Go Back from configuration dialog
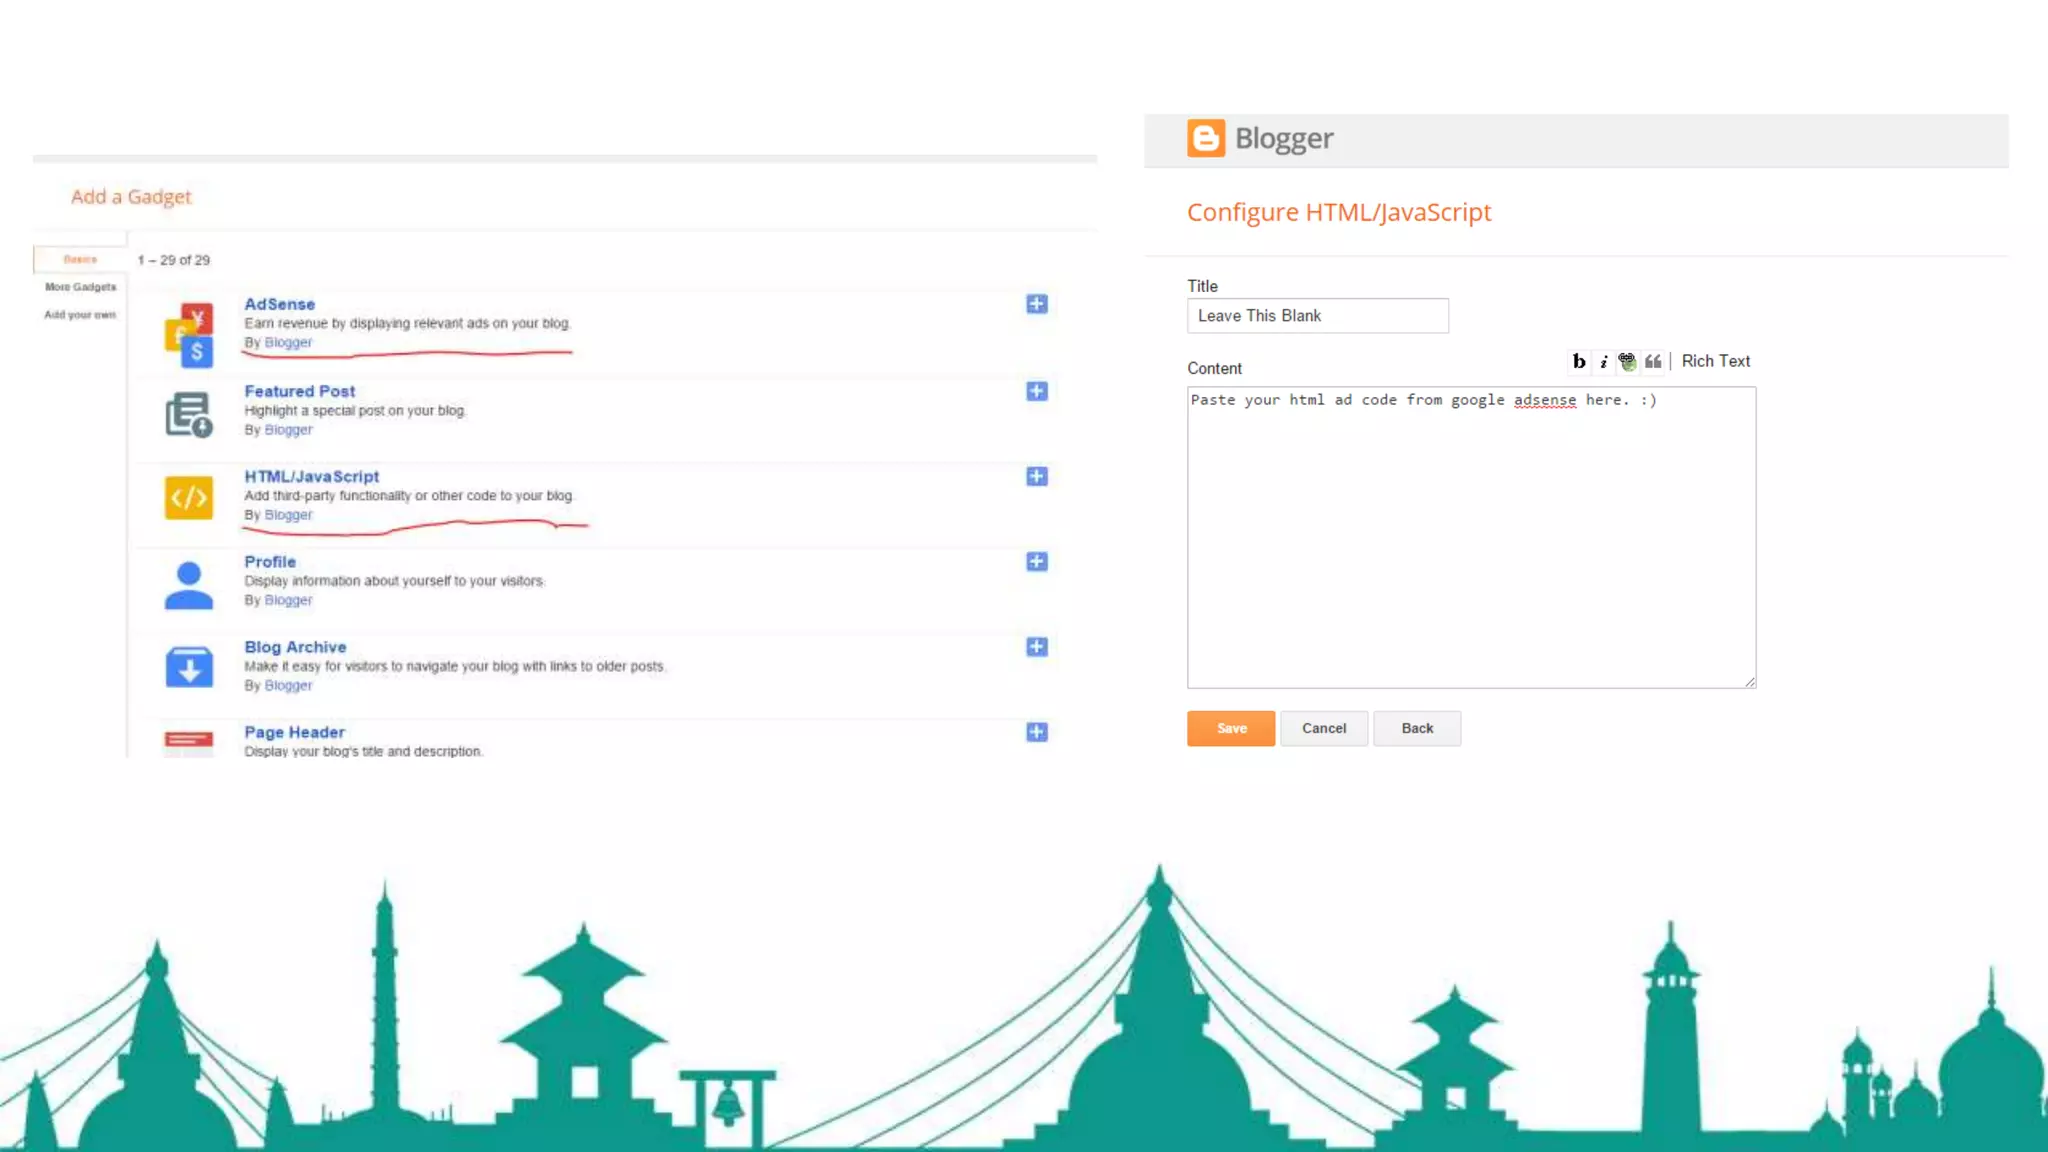This screenshot has height=1152, width=2048. (1416, 728)
